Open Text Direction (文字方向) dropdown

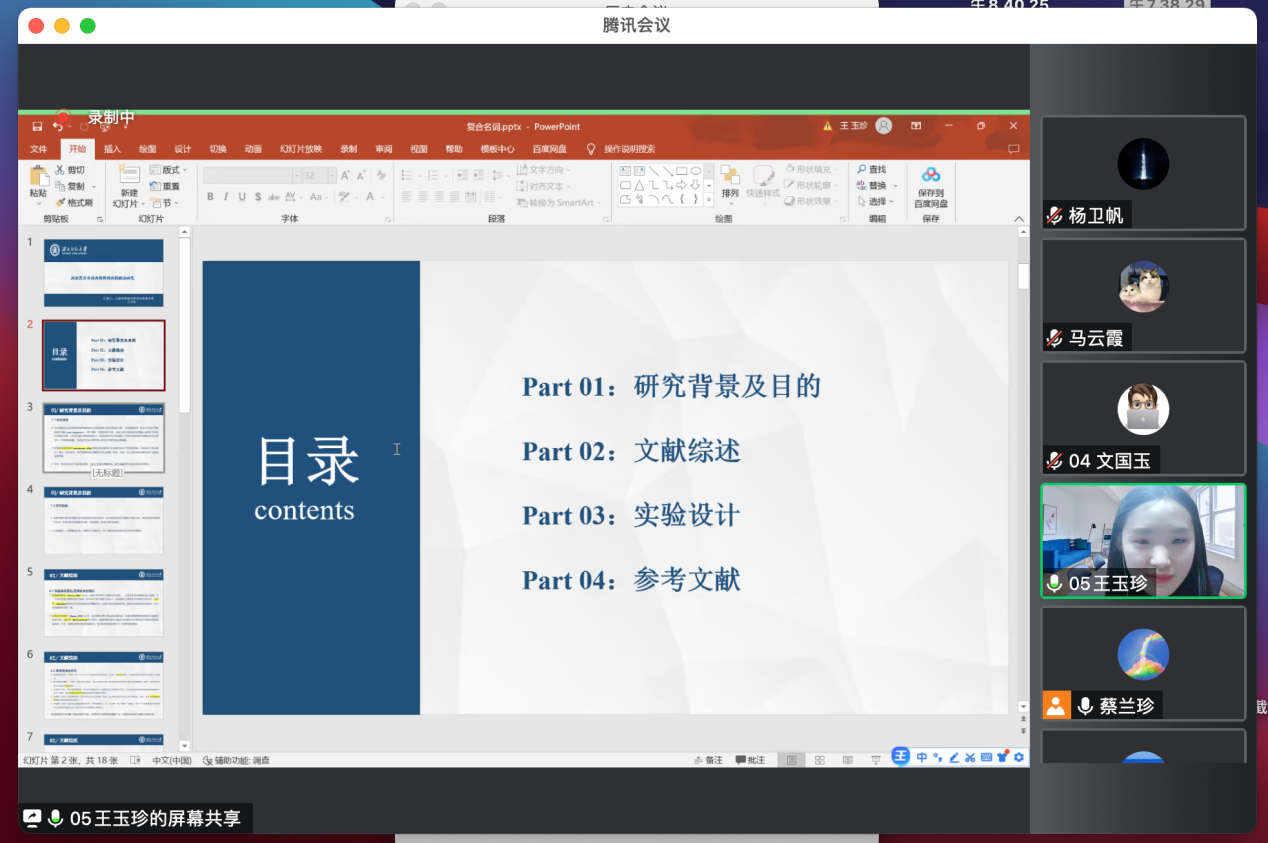[545, 170]
